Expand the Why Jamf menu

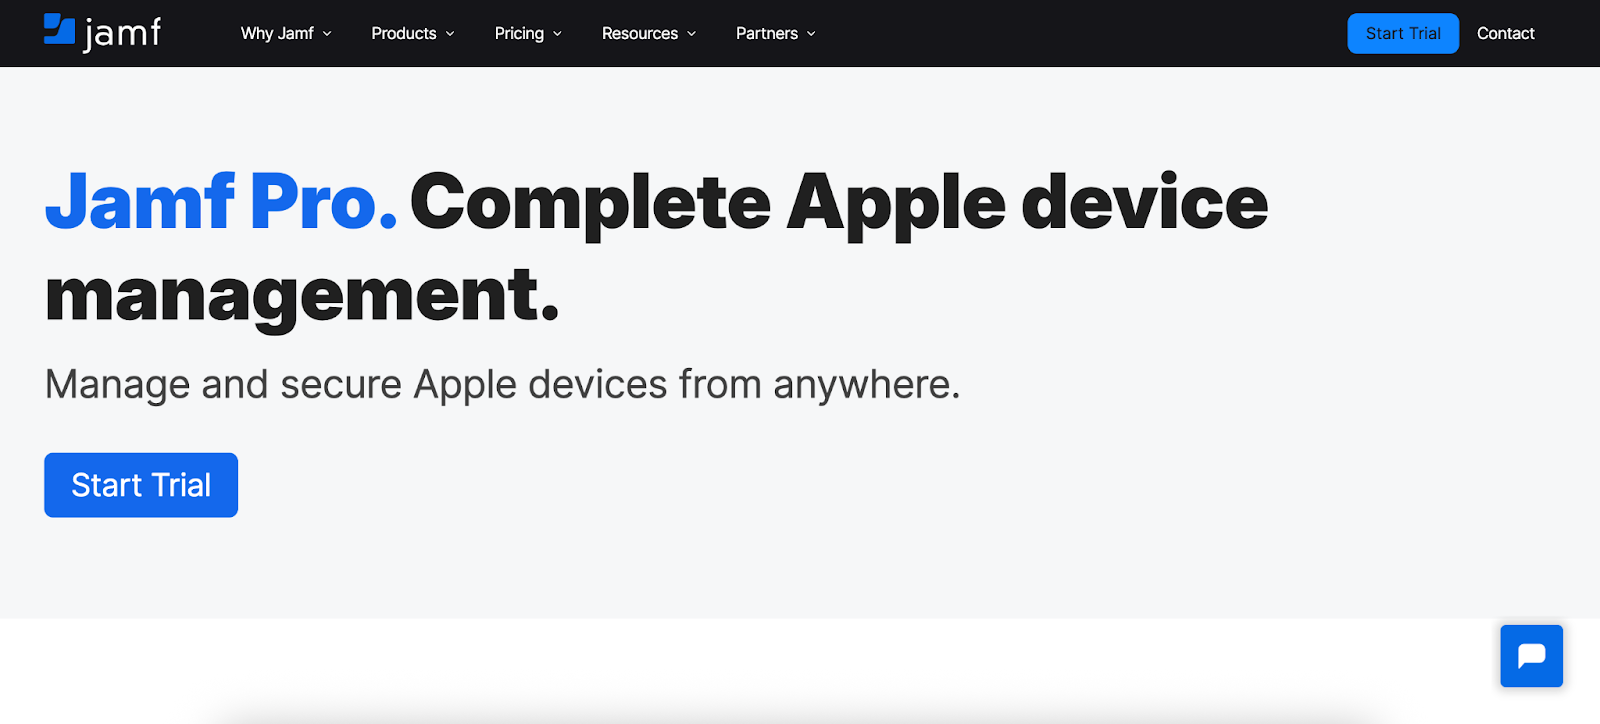tap(286, 33)
